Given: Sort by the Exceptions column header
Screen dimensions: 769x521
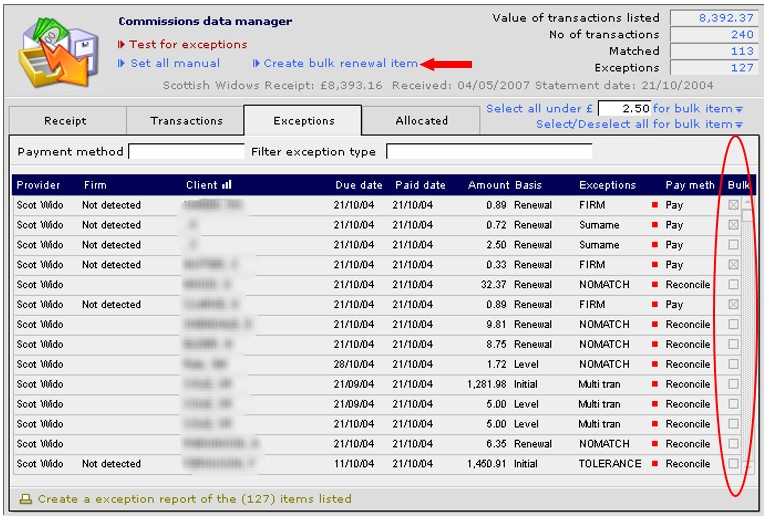Looking at the screenshot, I should point(607,185).
